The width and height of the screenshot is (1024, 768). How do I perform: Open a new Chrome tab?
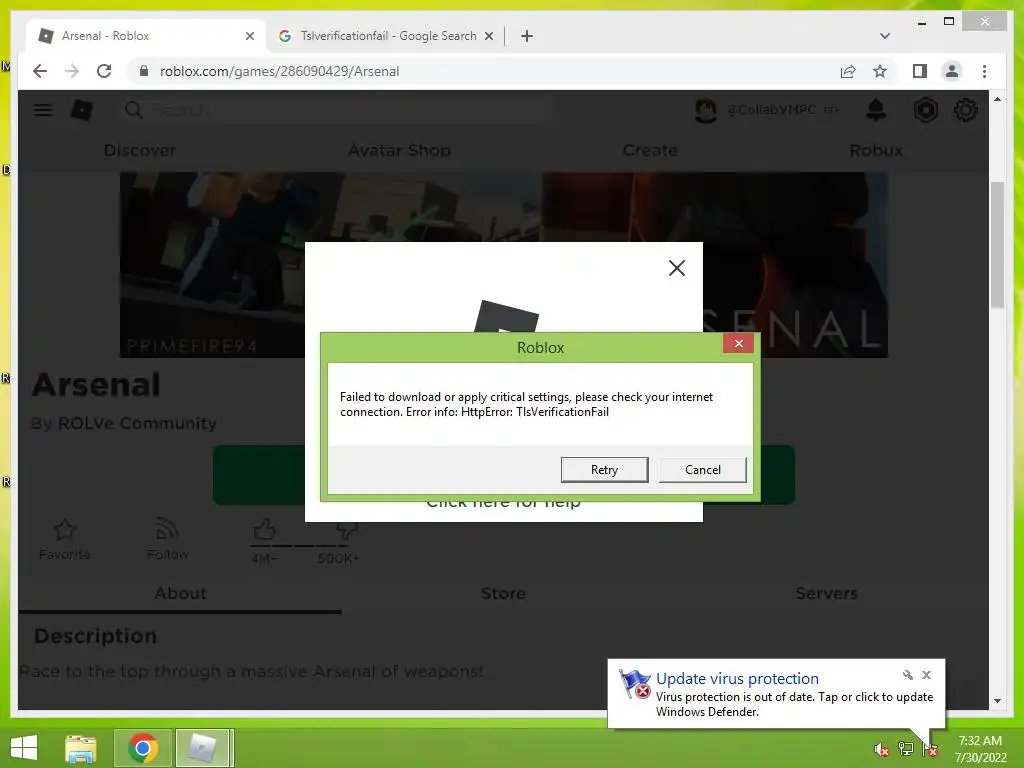tap(527, 36)
